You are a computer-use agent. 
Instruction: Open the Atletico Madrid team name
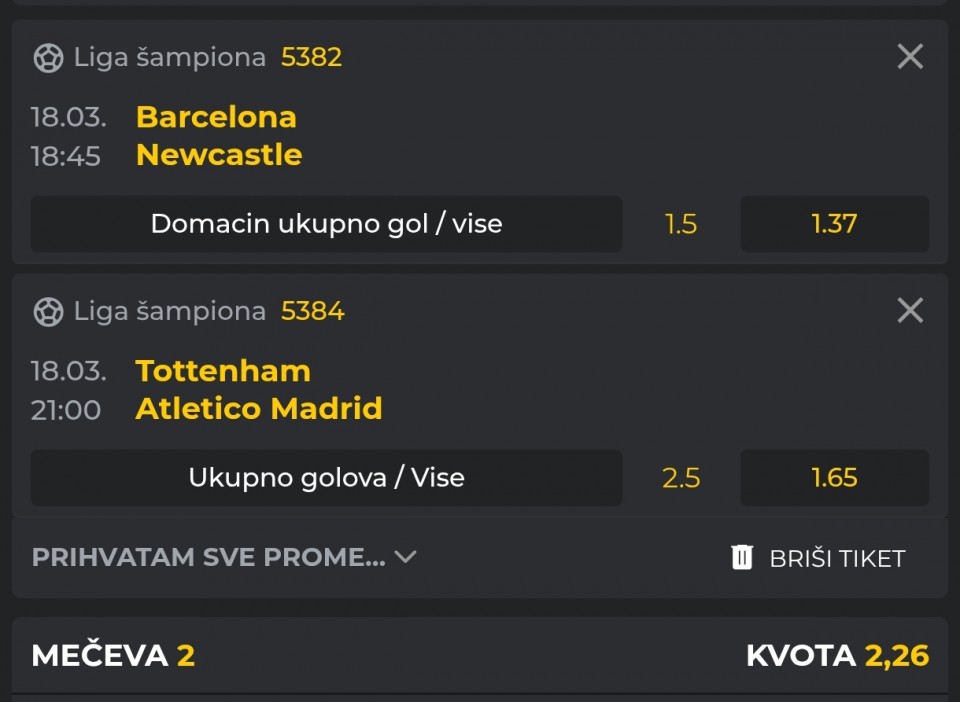tap(259, 409)
